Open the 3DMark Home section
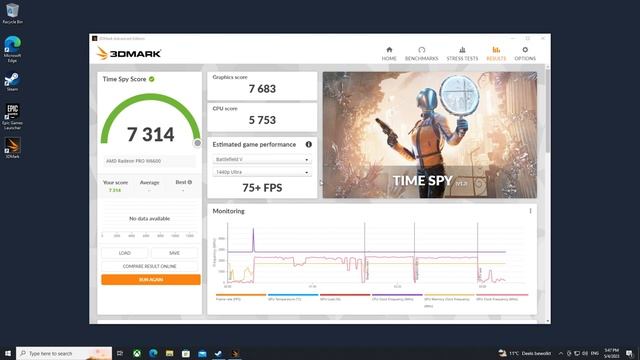This screenshot has width=640, height=360. [x=389, y=53]
